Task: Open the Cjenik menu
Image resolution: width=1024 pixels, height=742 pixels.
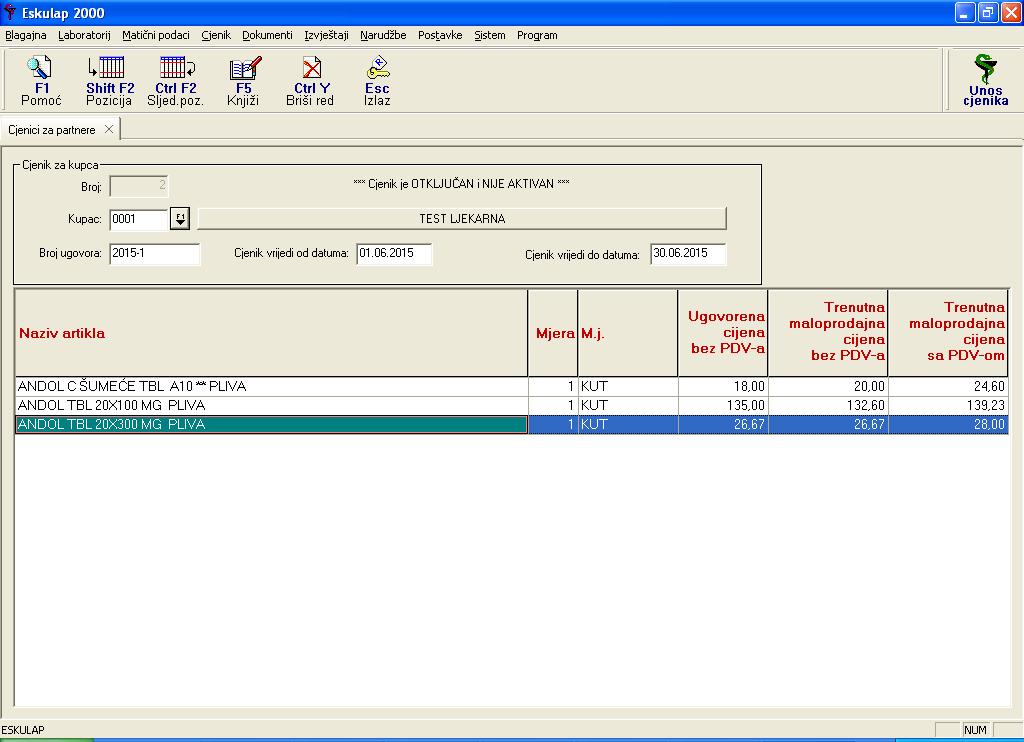Action: coord(216,35)
